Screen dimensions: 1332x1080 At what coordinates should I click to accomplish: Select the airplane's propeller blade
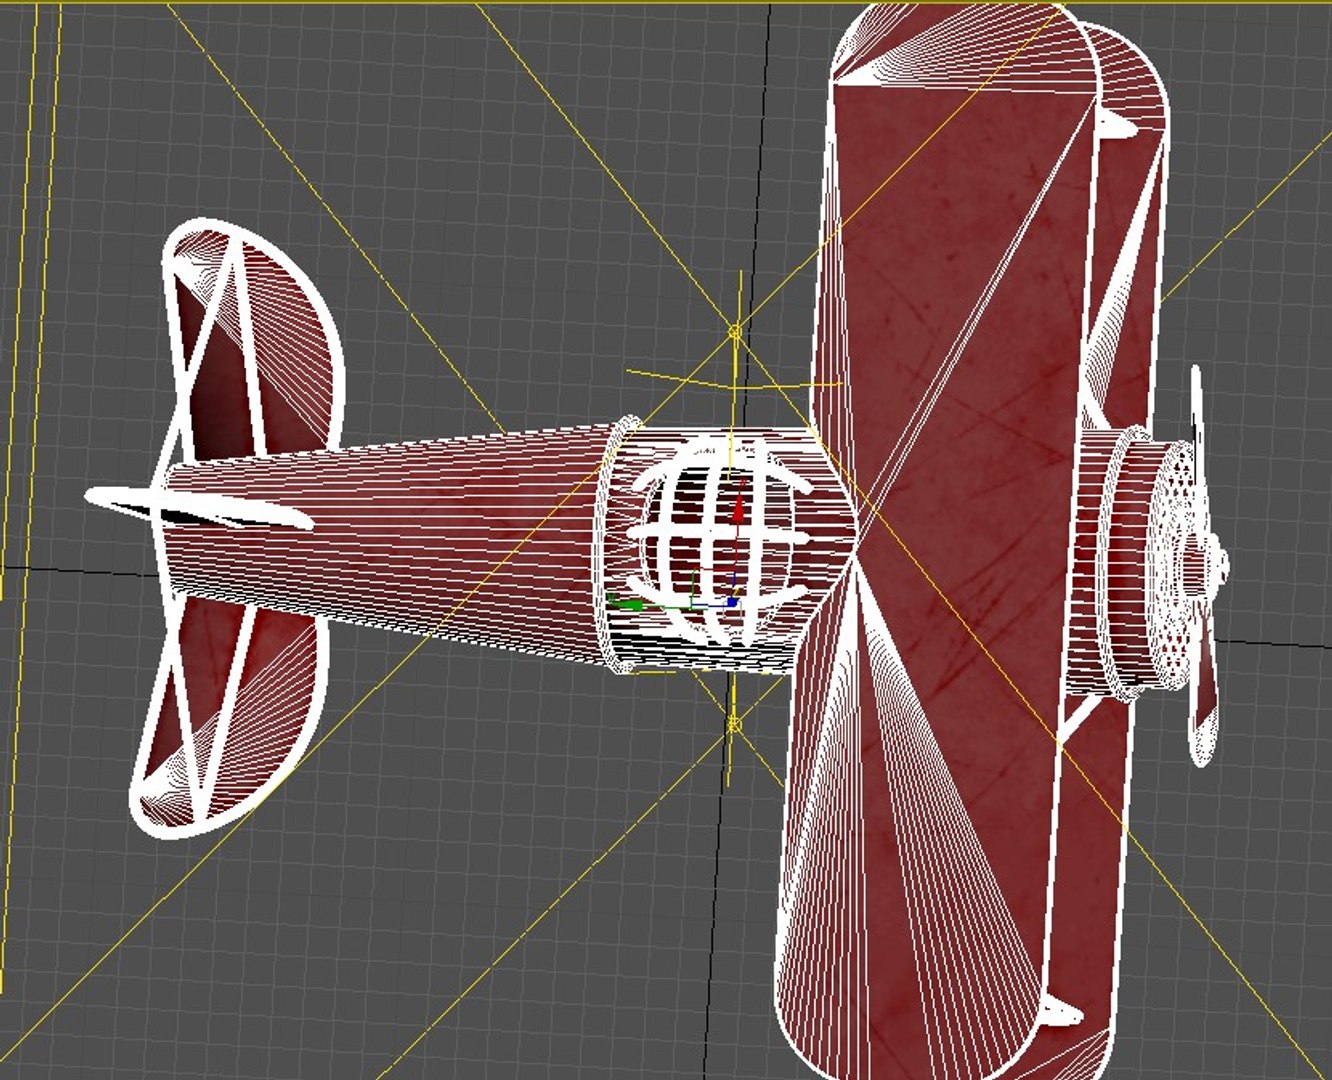(1203, 566)
